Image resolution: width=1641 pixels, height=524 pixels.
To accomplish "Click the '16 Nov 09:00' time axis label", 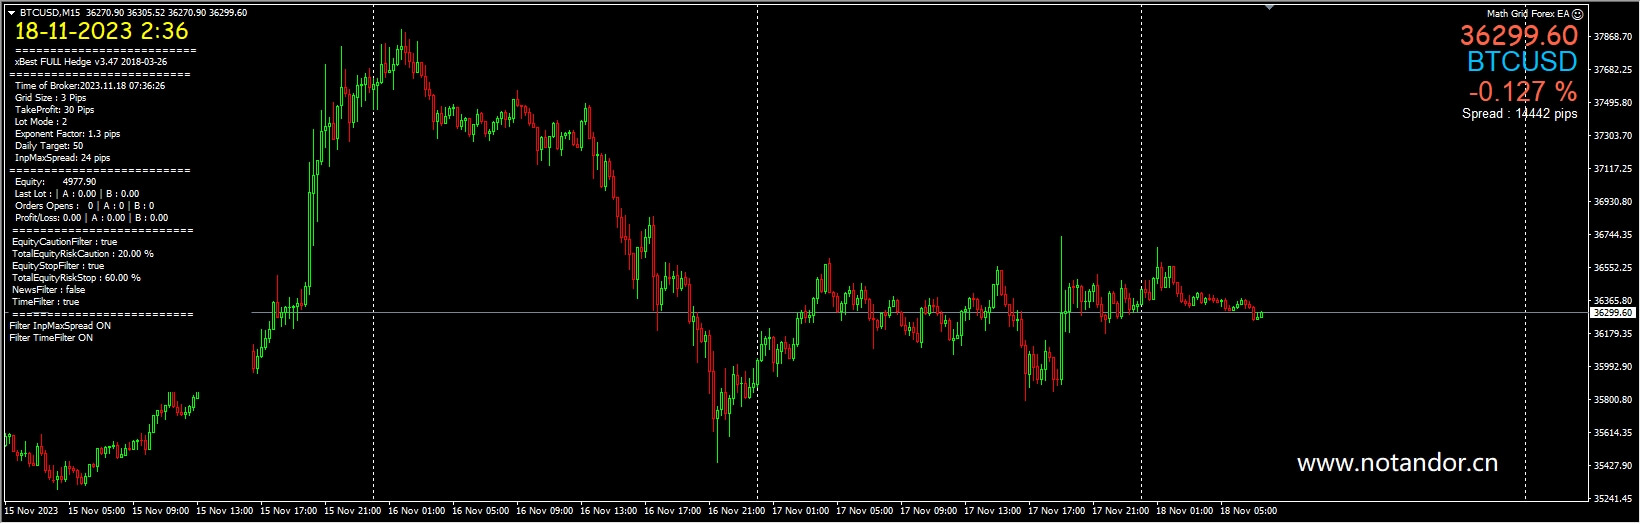I will click(x=544, y=511).
